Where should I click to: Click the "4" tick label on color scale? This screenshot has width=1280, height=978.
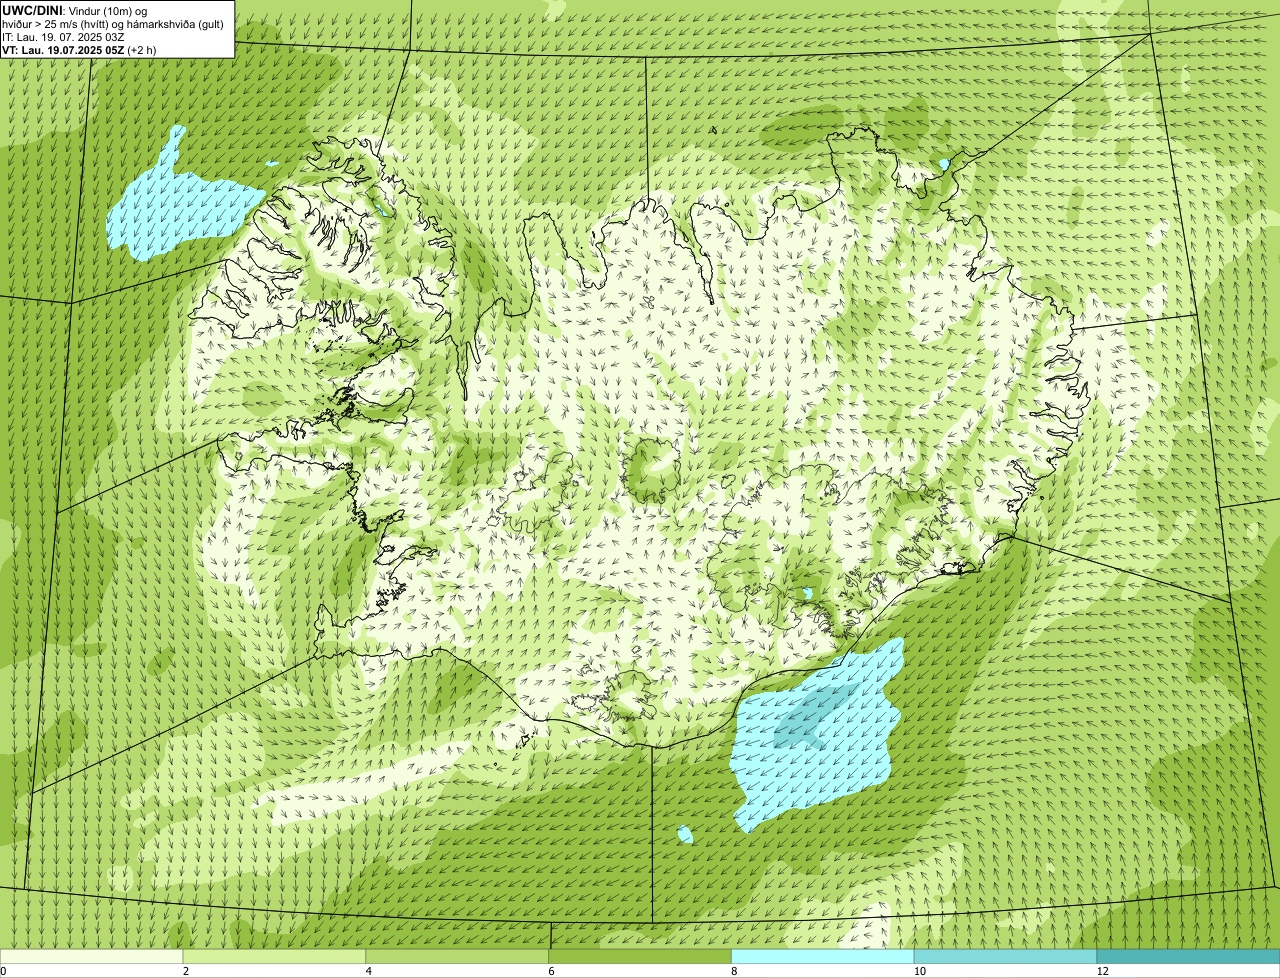tap(369, 971)
